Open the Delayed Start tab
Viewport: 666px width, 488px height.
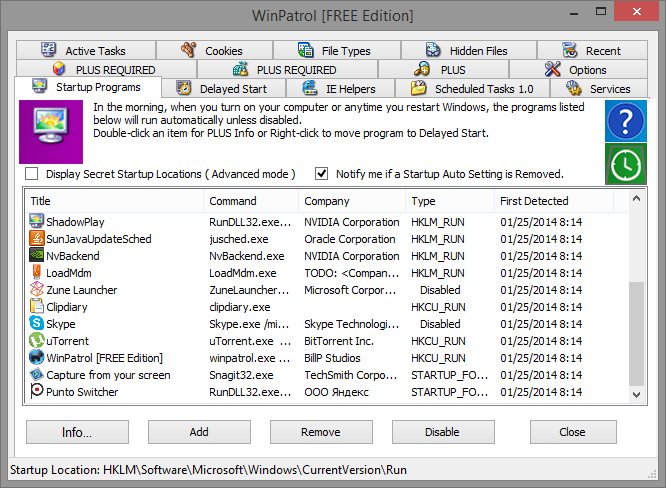click(224, 88)
